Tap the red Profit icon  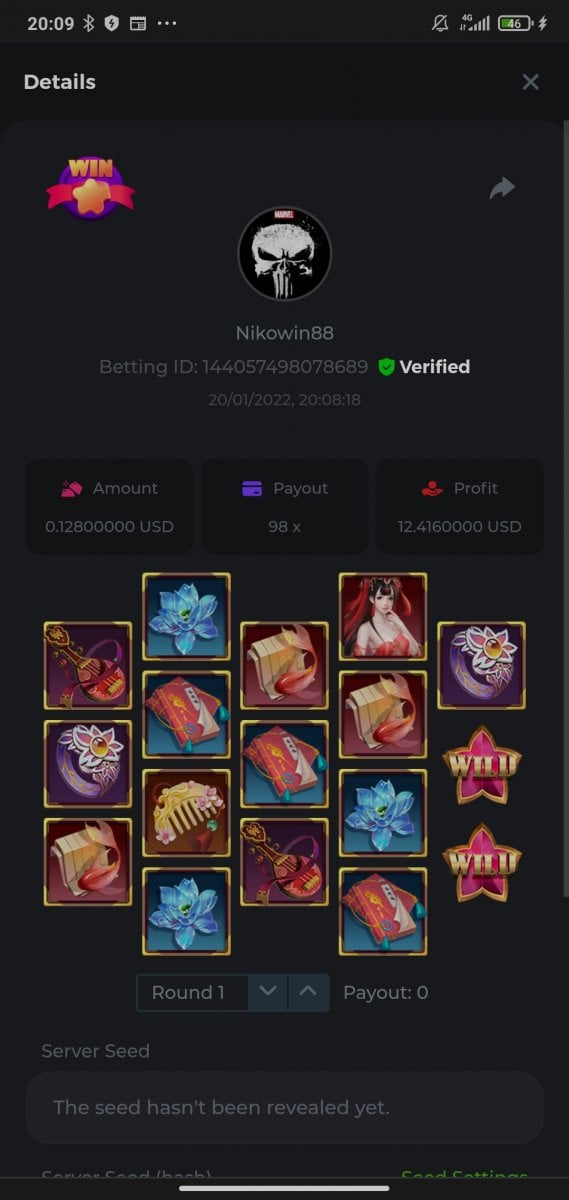coord(431,489)
